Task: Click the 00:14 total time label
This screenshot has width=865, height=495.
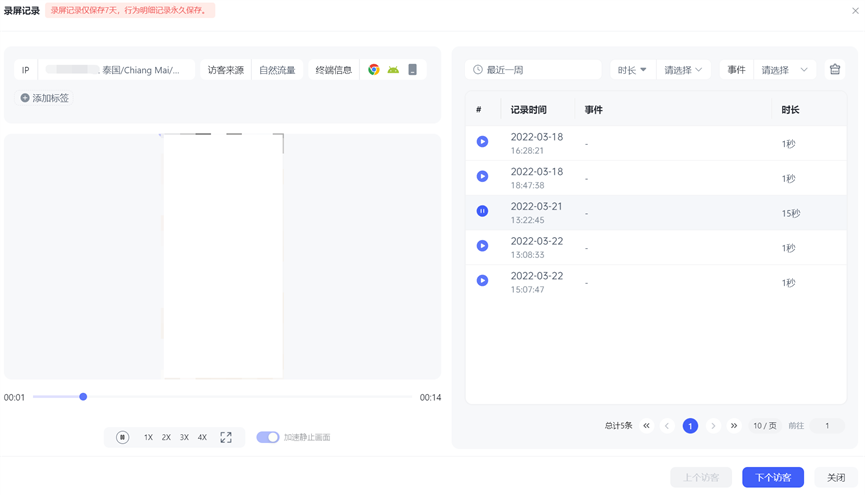Action: pos(430,397)
